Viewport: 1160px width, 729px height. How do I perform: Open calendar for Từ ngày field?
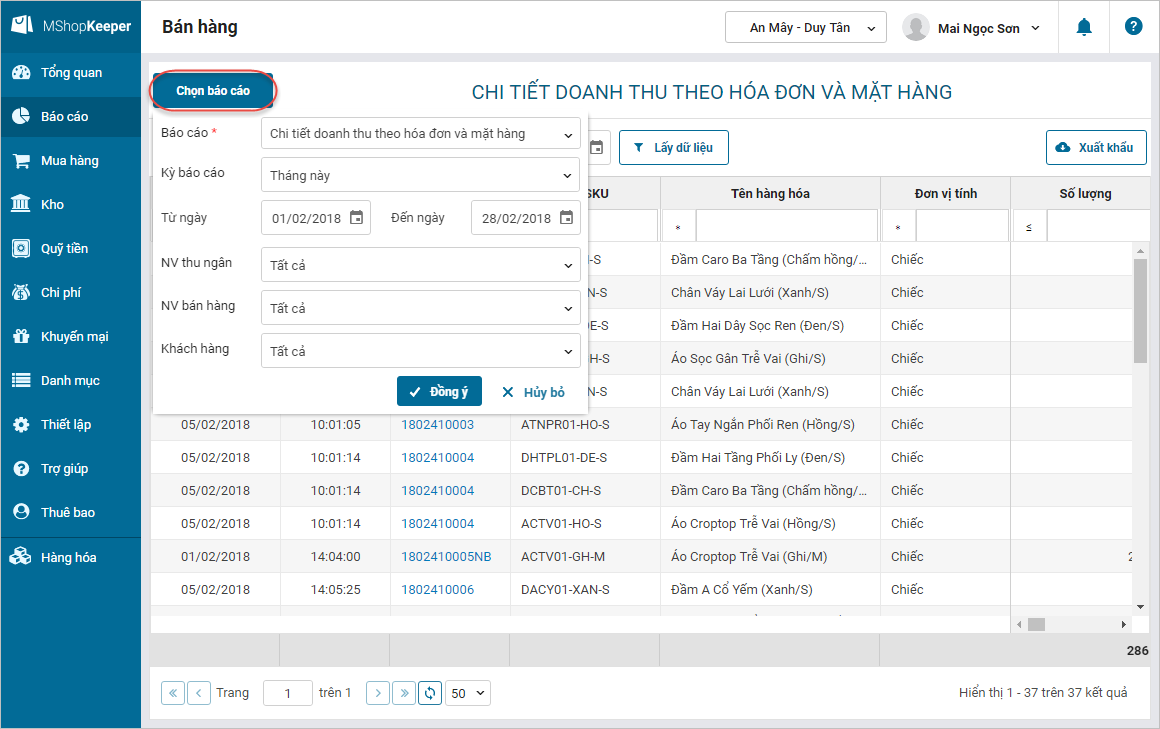[357, 218]
